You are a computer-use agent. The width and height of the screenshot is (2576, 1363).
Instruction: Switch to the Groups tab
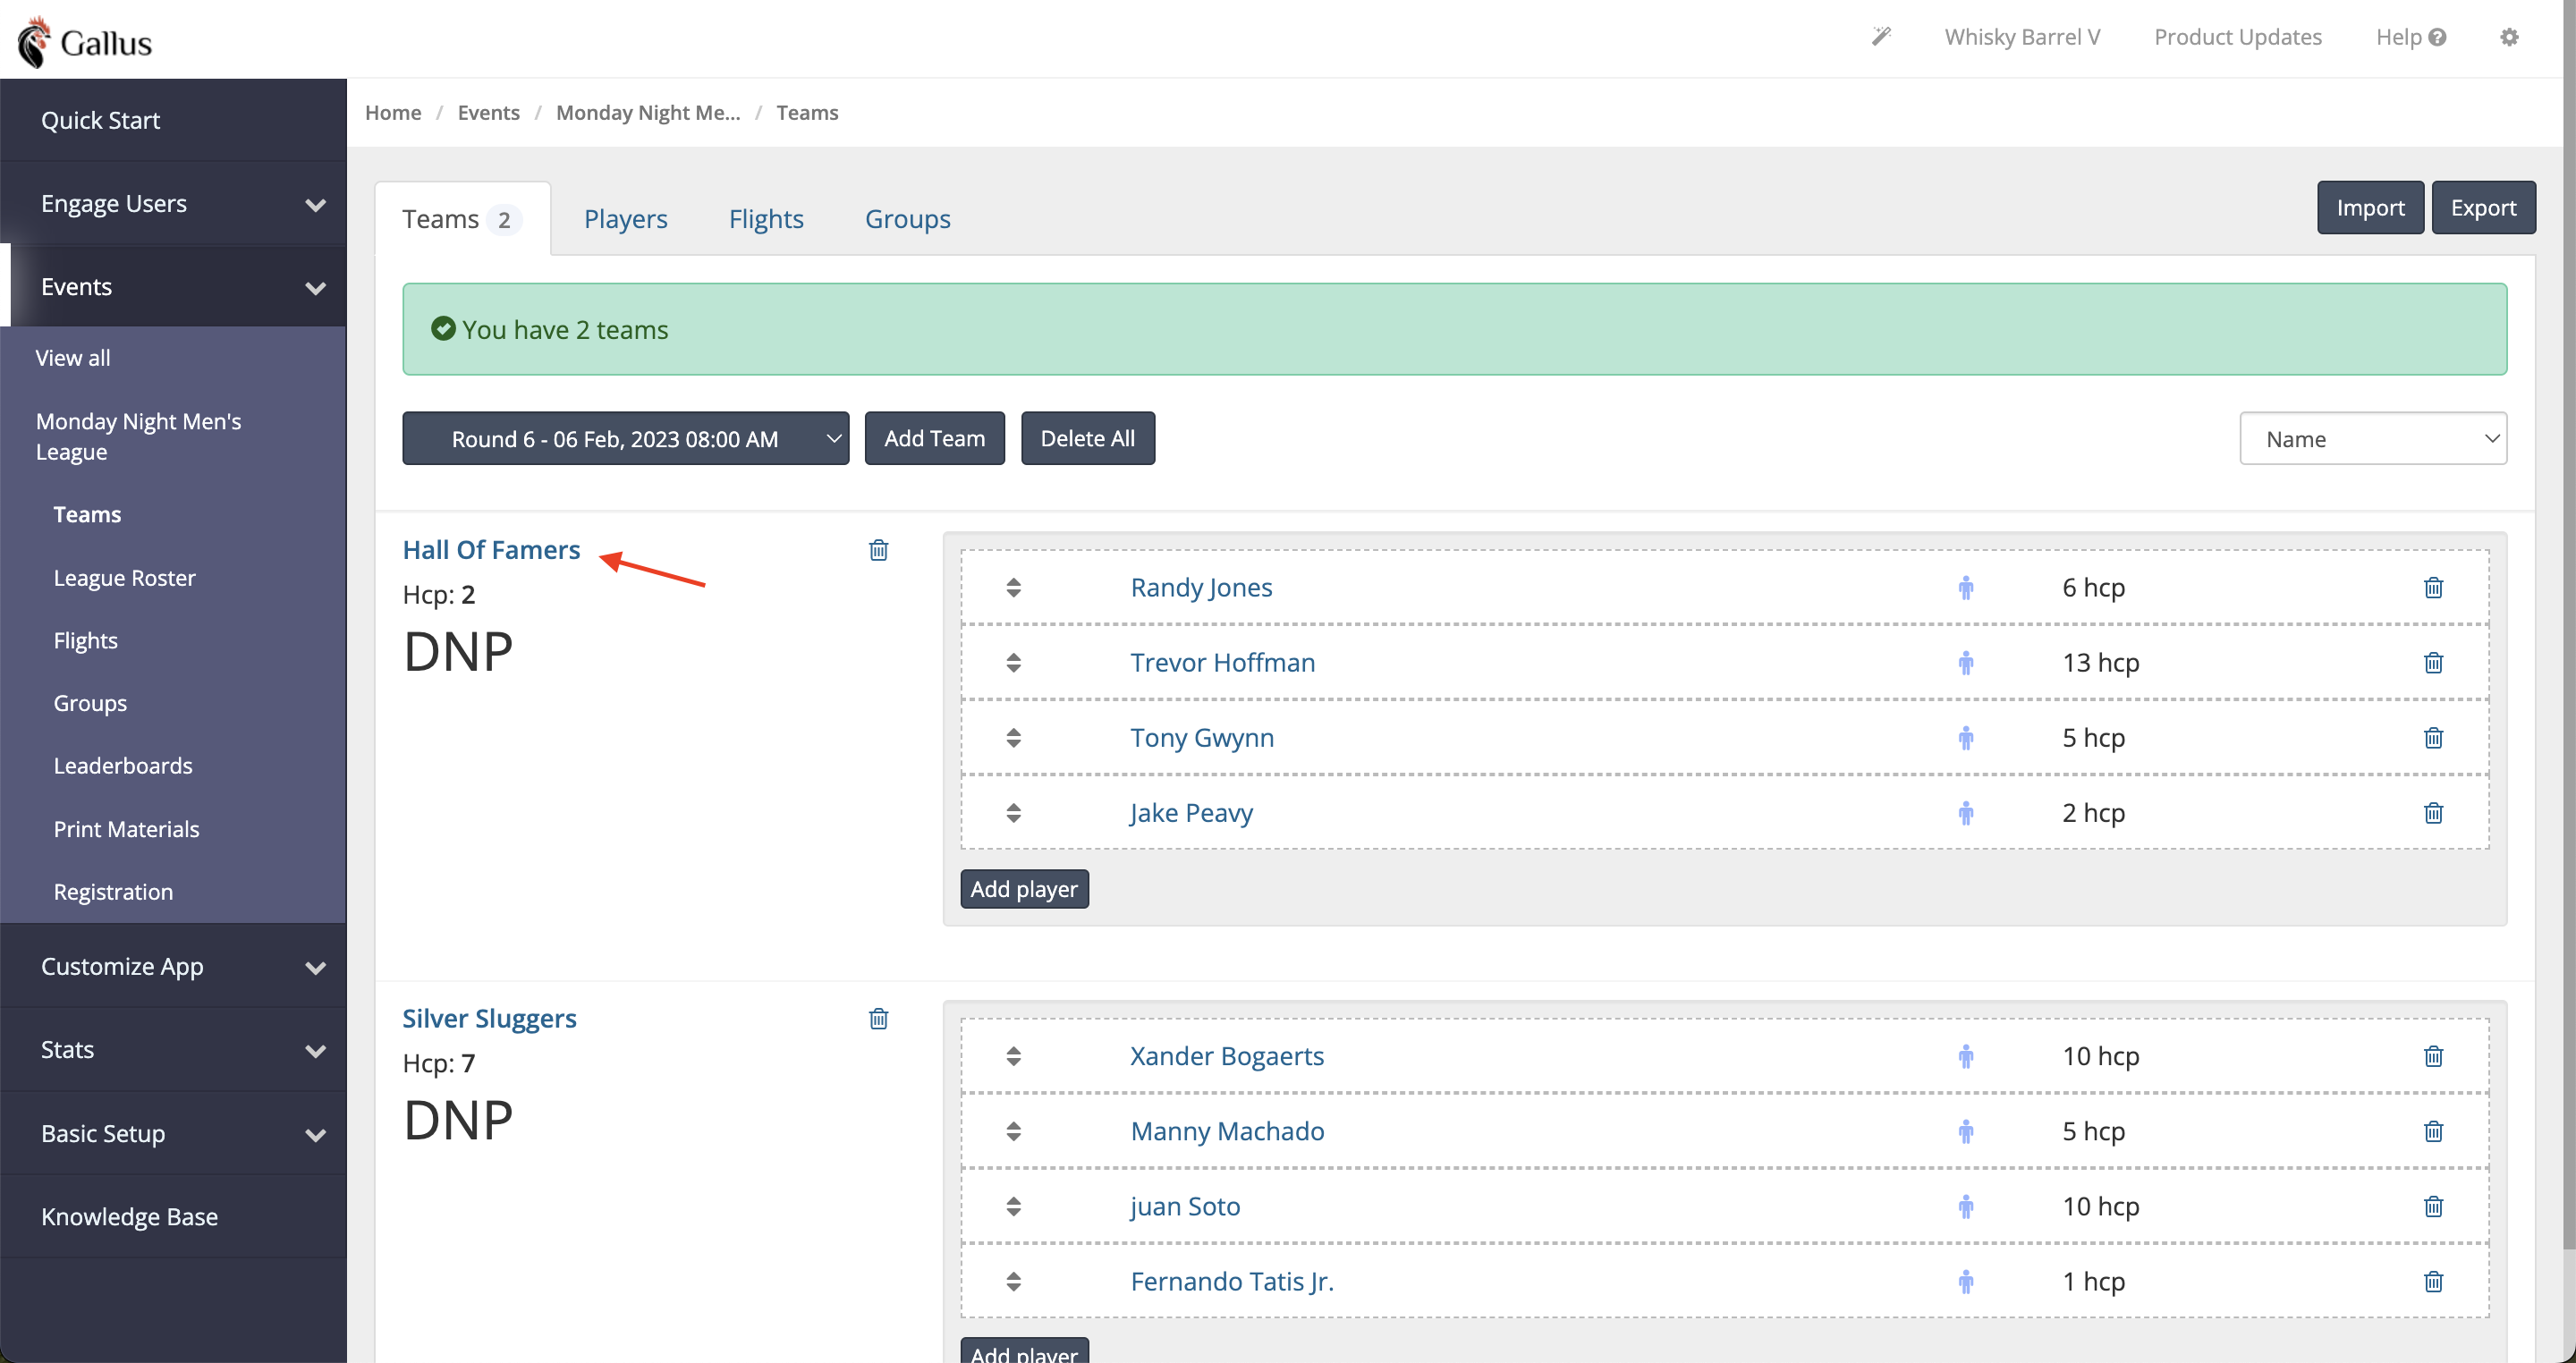pos(907,219)
